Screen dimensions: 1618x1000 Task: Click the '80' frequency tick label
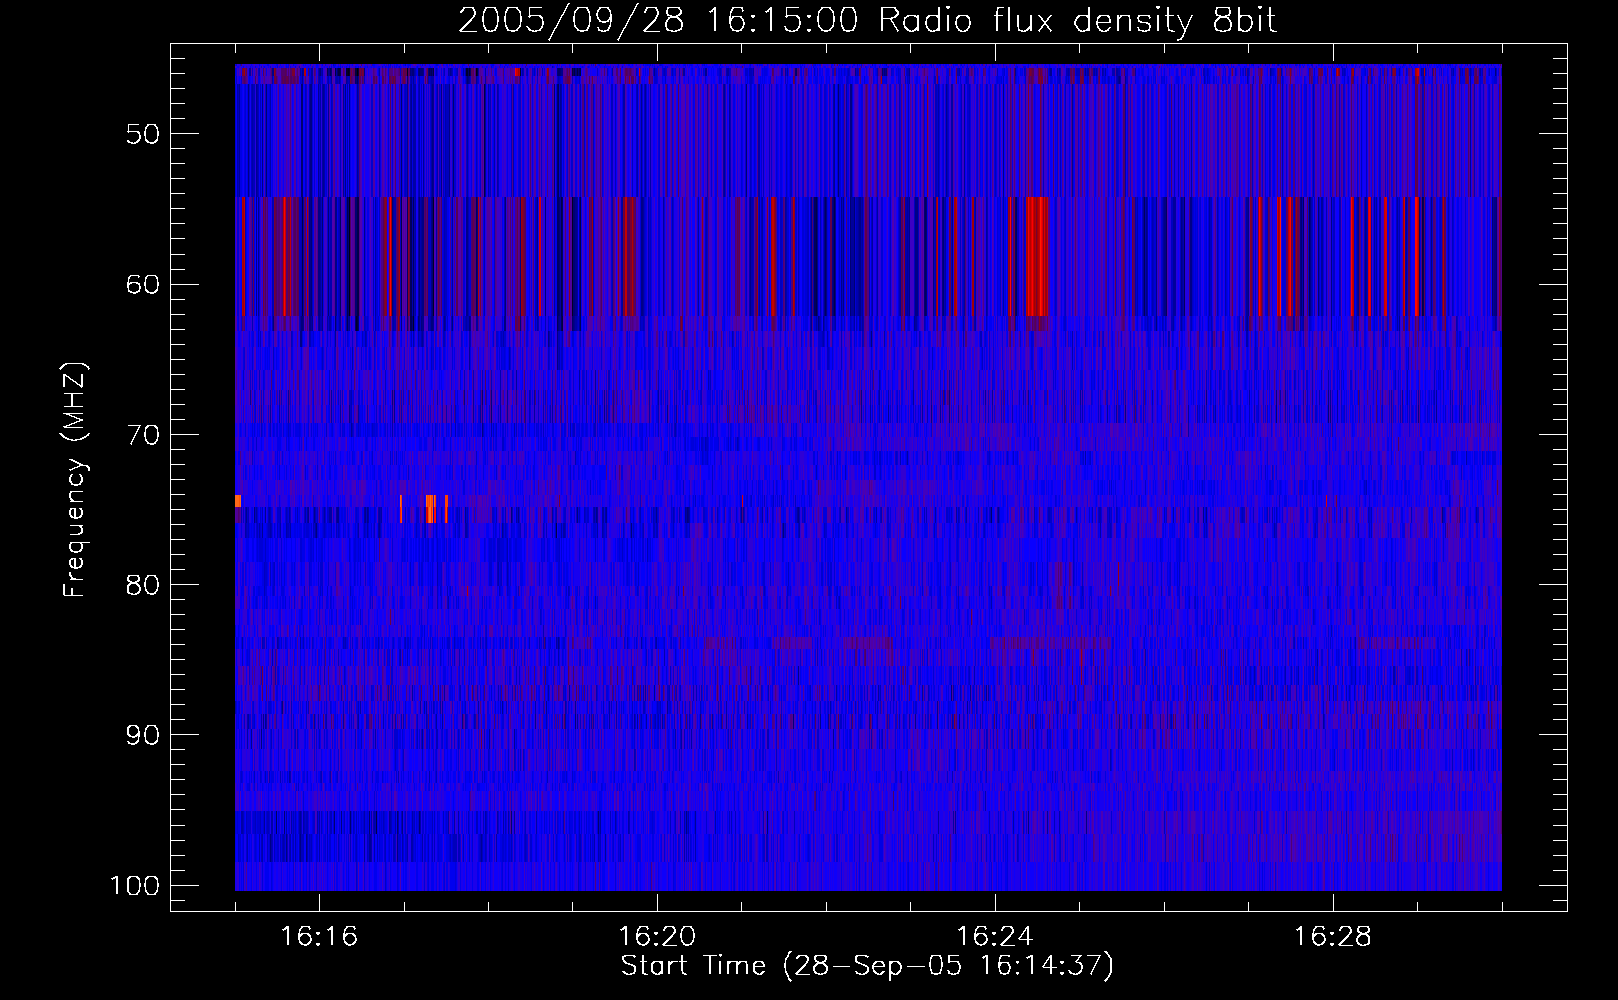point(143,585)
